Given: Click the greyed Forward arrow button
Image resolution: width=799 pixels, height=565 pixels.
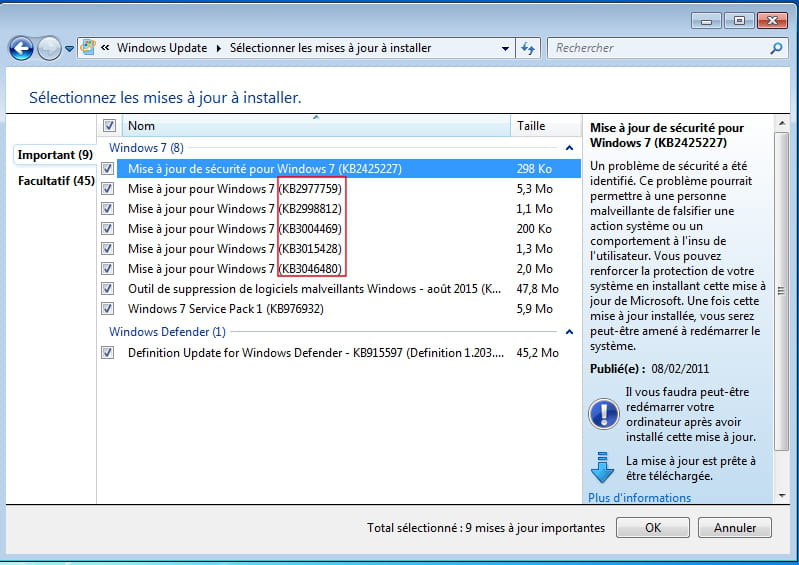Looking at the screenshot, I should point(49,49).
